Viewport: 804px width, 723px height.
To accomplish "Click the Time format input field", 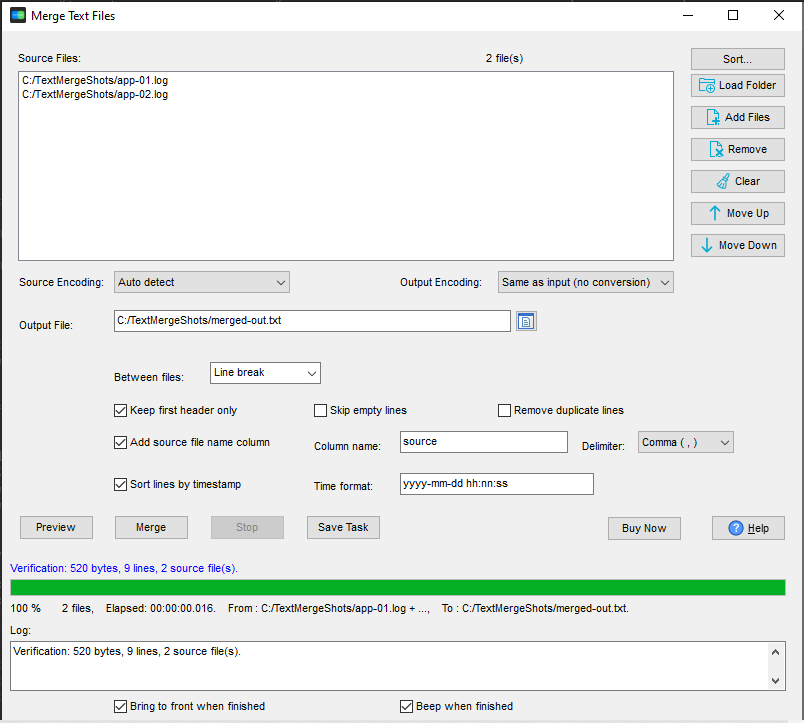I will 497,484.
